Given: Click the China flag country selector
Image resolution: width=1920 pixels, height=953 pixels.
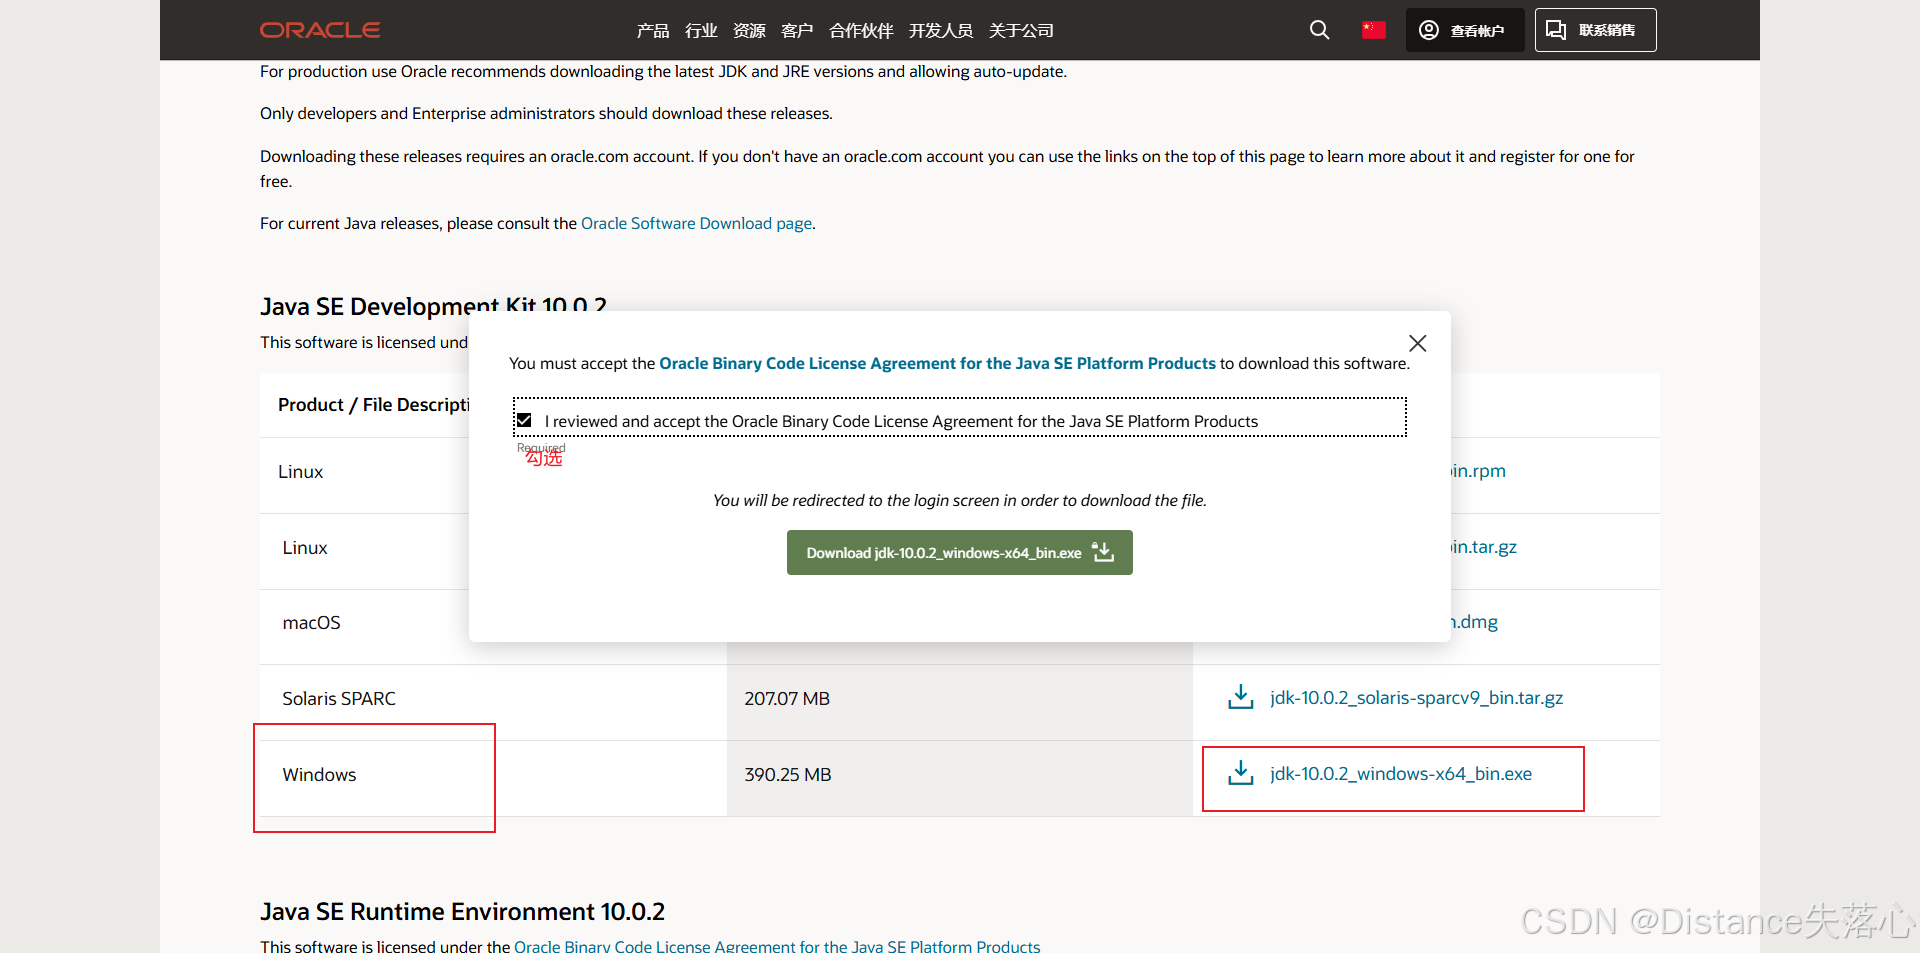Looking at the screenshot, I should pyautogui.click(x=1373, y=30).
